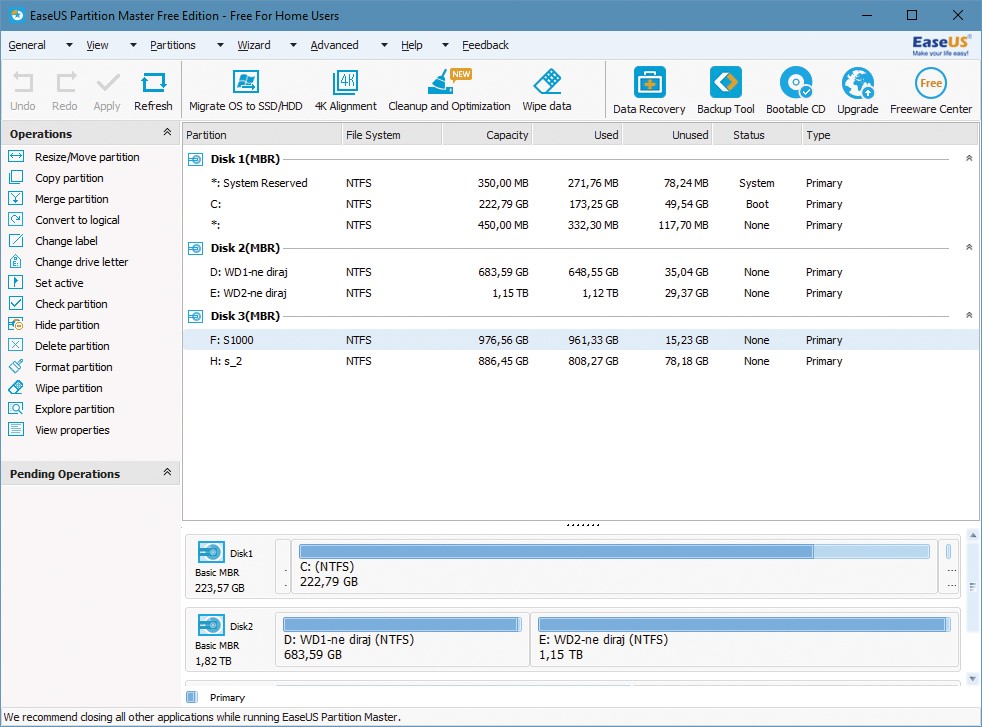Open the Wizard menu
The width and height of the screenshot is (982, 727).
pos(254,45)
